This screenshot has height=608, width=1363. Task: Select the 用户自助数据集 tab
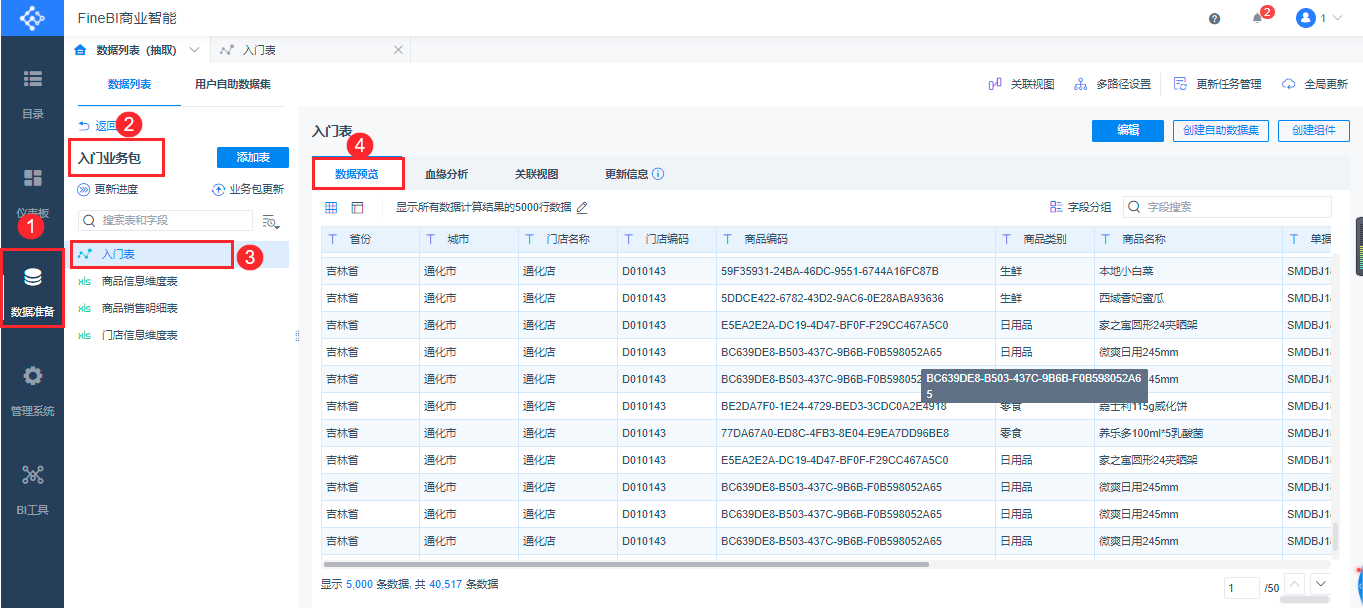(233, 85)
